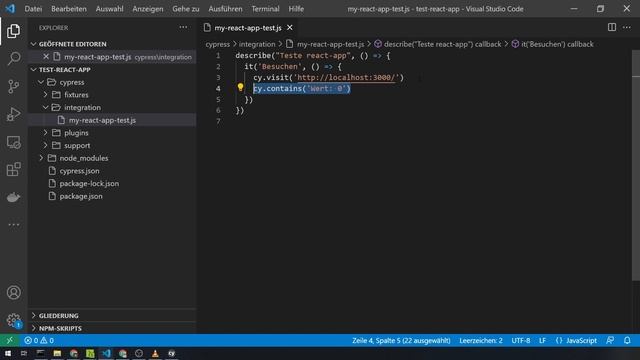Screen dimensions: 640x360
Task: Expand the node_modules folder
Action: click(41, 158)
